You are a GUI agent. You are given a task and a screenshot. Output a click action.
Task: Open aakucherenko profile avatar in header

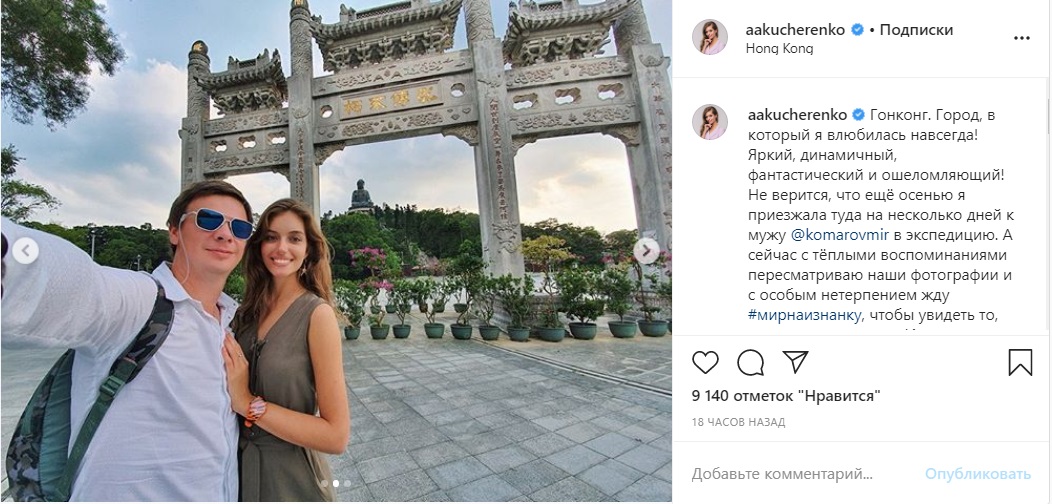tap(710, 37)
